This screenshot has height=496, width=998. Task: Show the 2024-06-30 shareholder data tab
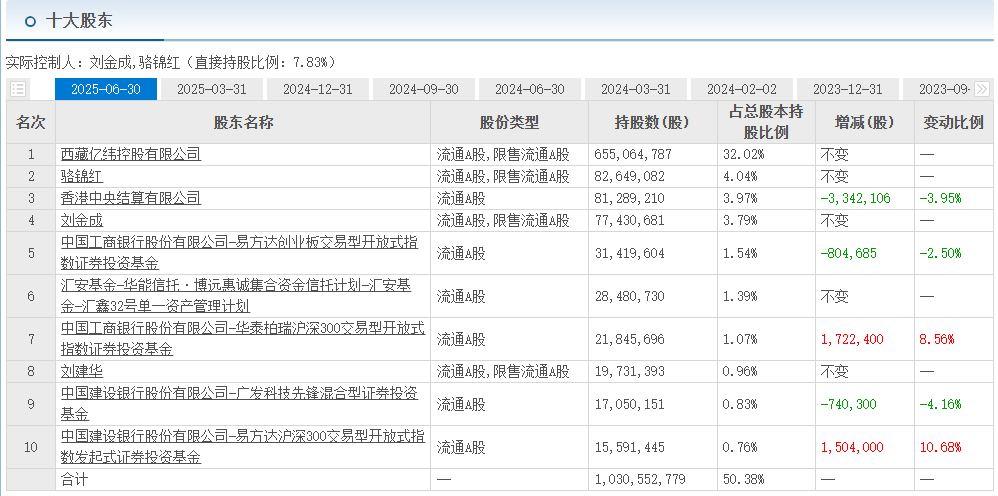click(x=530, y=89)
